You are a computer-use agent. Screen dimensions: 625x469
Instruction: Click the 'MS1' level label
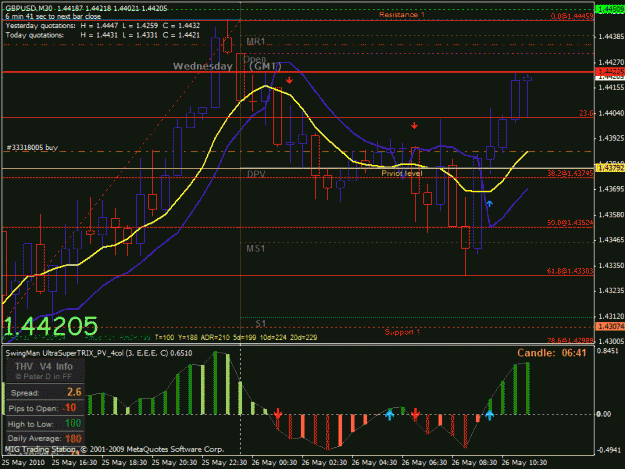pos(256,249)
